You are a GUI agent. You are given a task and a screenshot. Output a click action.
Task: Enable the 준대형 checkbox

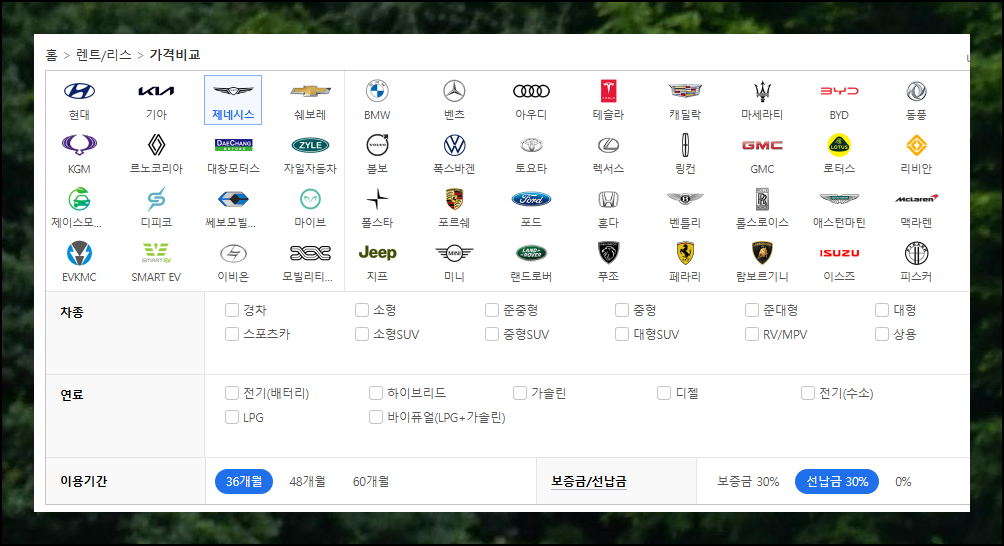752,310
